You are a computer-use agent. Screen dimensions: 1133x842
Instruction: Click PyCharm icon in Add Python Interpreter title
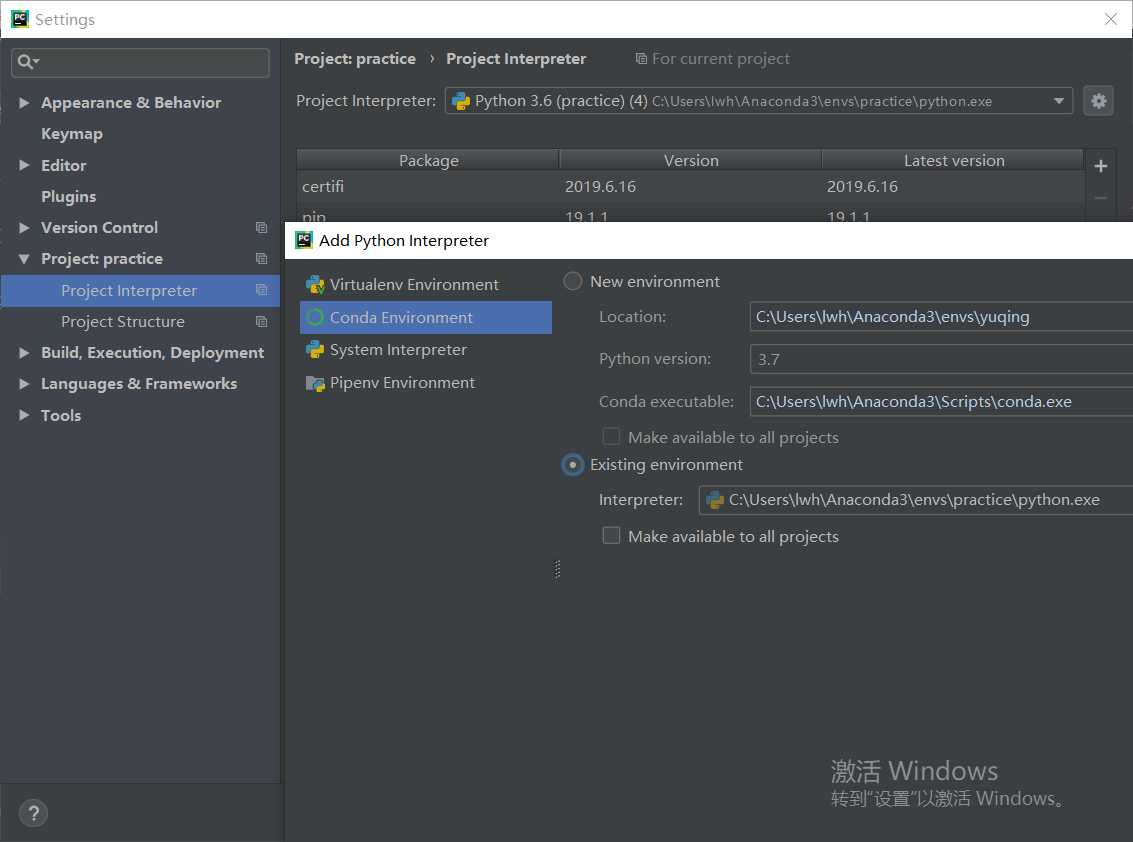pos(304,240)
